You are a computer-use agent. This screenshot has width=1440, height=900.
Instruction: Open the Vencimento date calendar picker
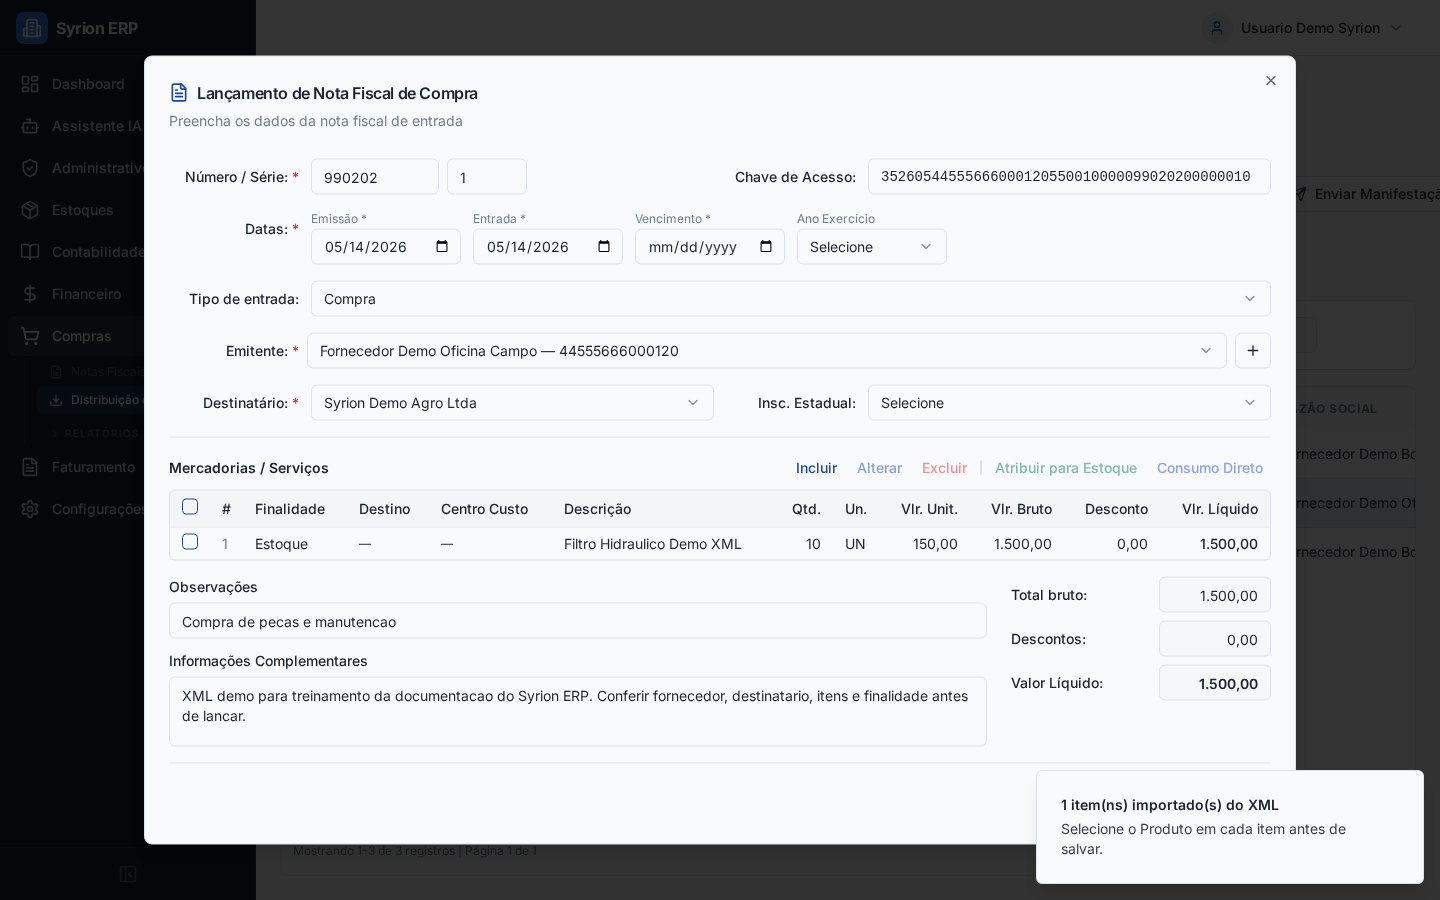(766, 247)
